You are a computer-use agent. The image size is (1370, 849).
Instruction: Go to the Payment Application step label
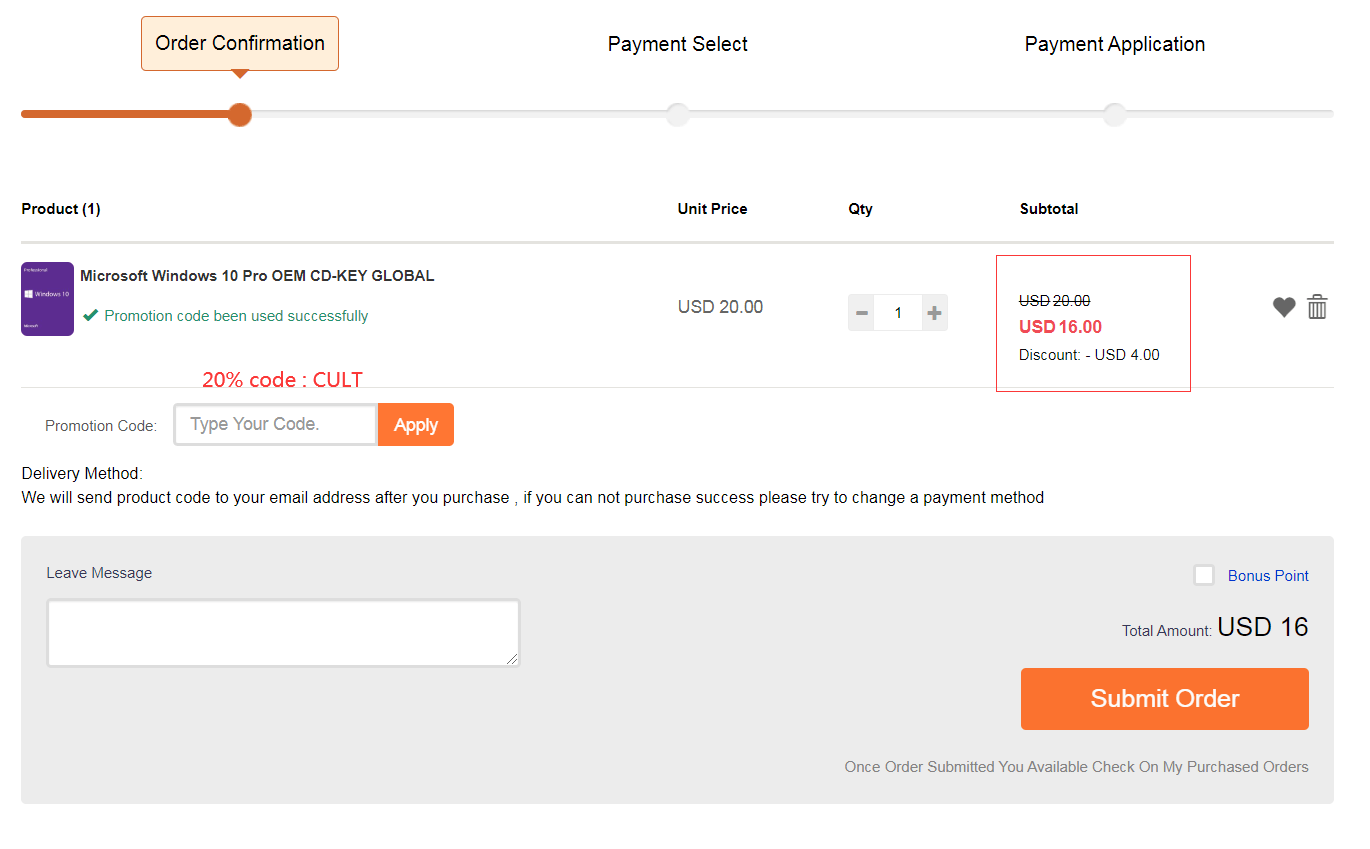(1114, 44)
